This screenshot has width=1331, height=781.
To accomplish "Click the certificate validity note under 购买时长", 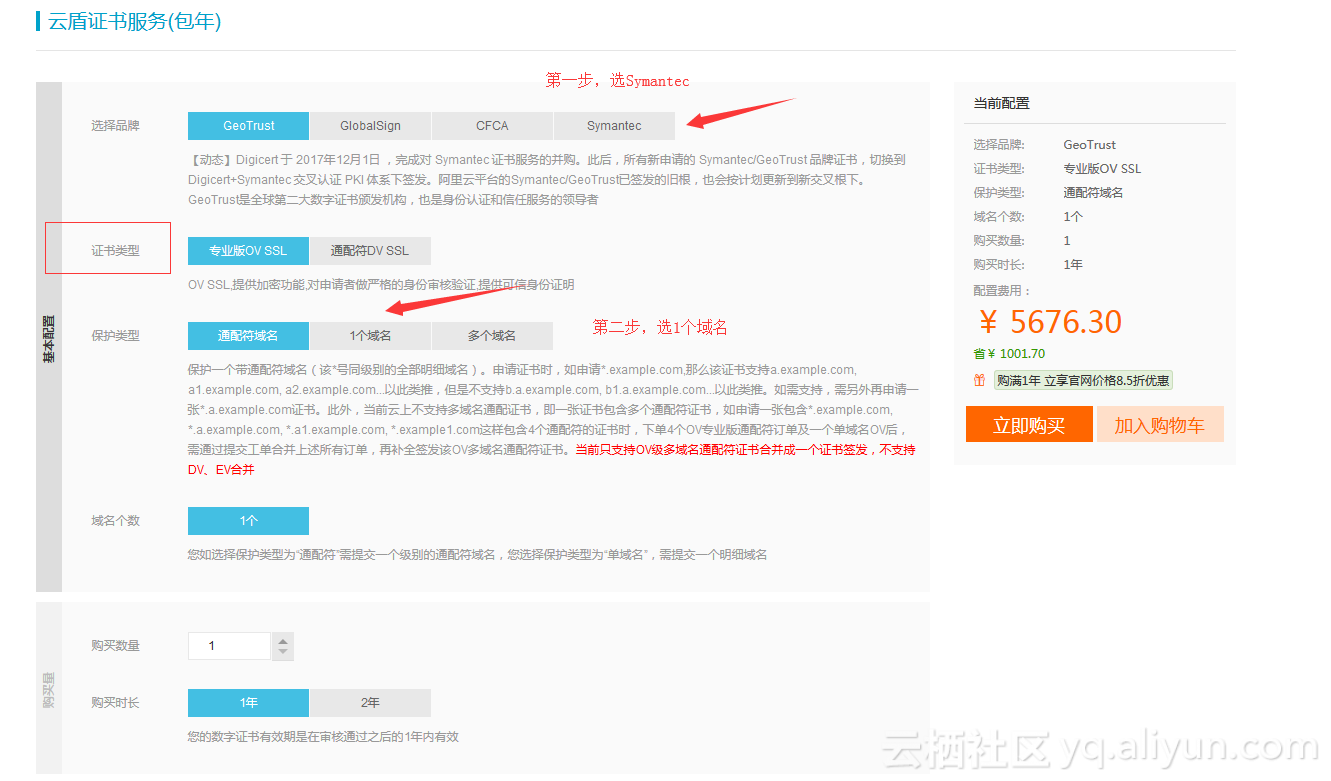I will point(323,737).
